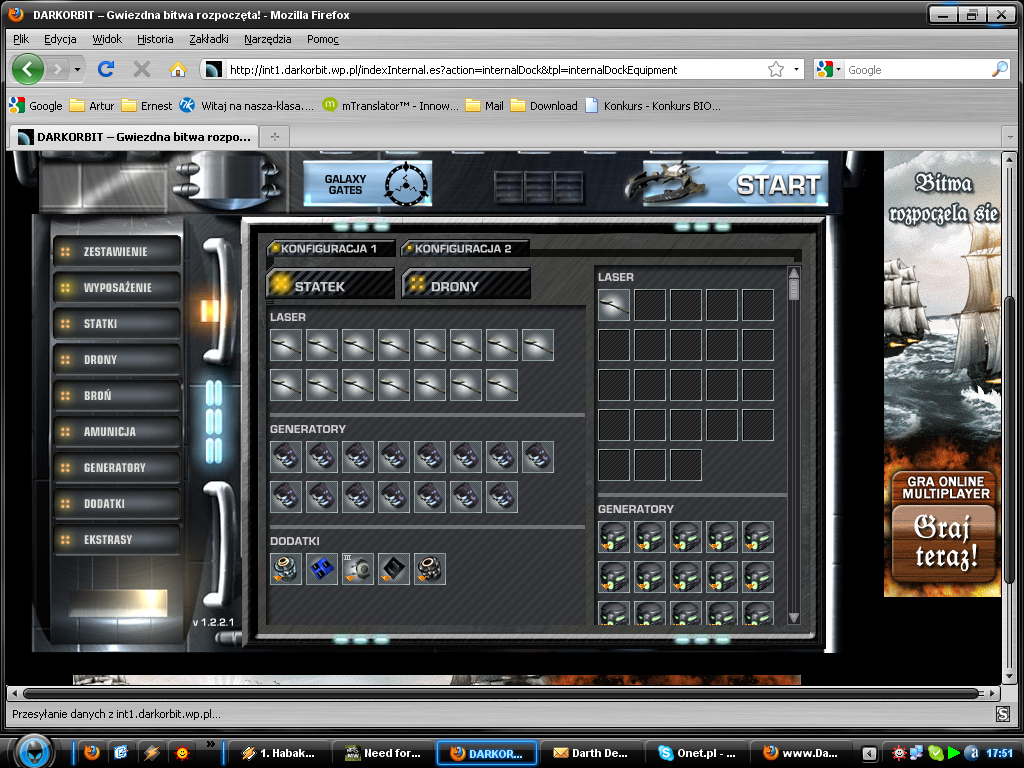Open the Zakładki menu
This screenshot has height=768, width=1024.
coord(209,39)
